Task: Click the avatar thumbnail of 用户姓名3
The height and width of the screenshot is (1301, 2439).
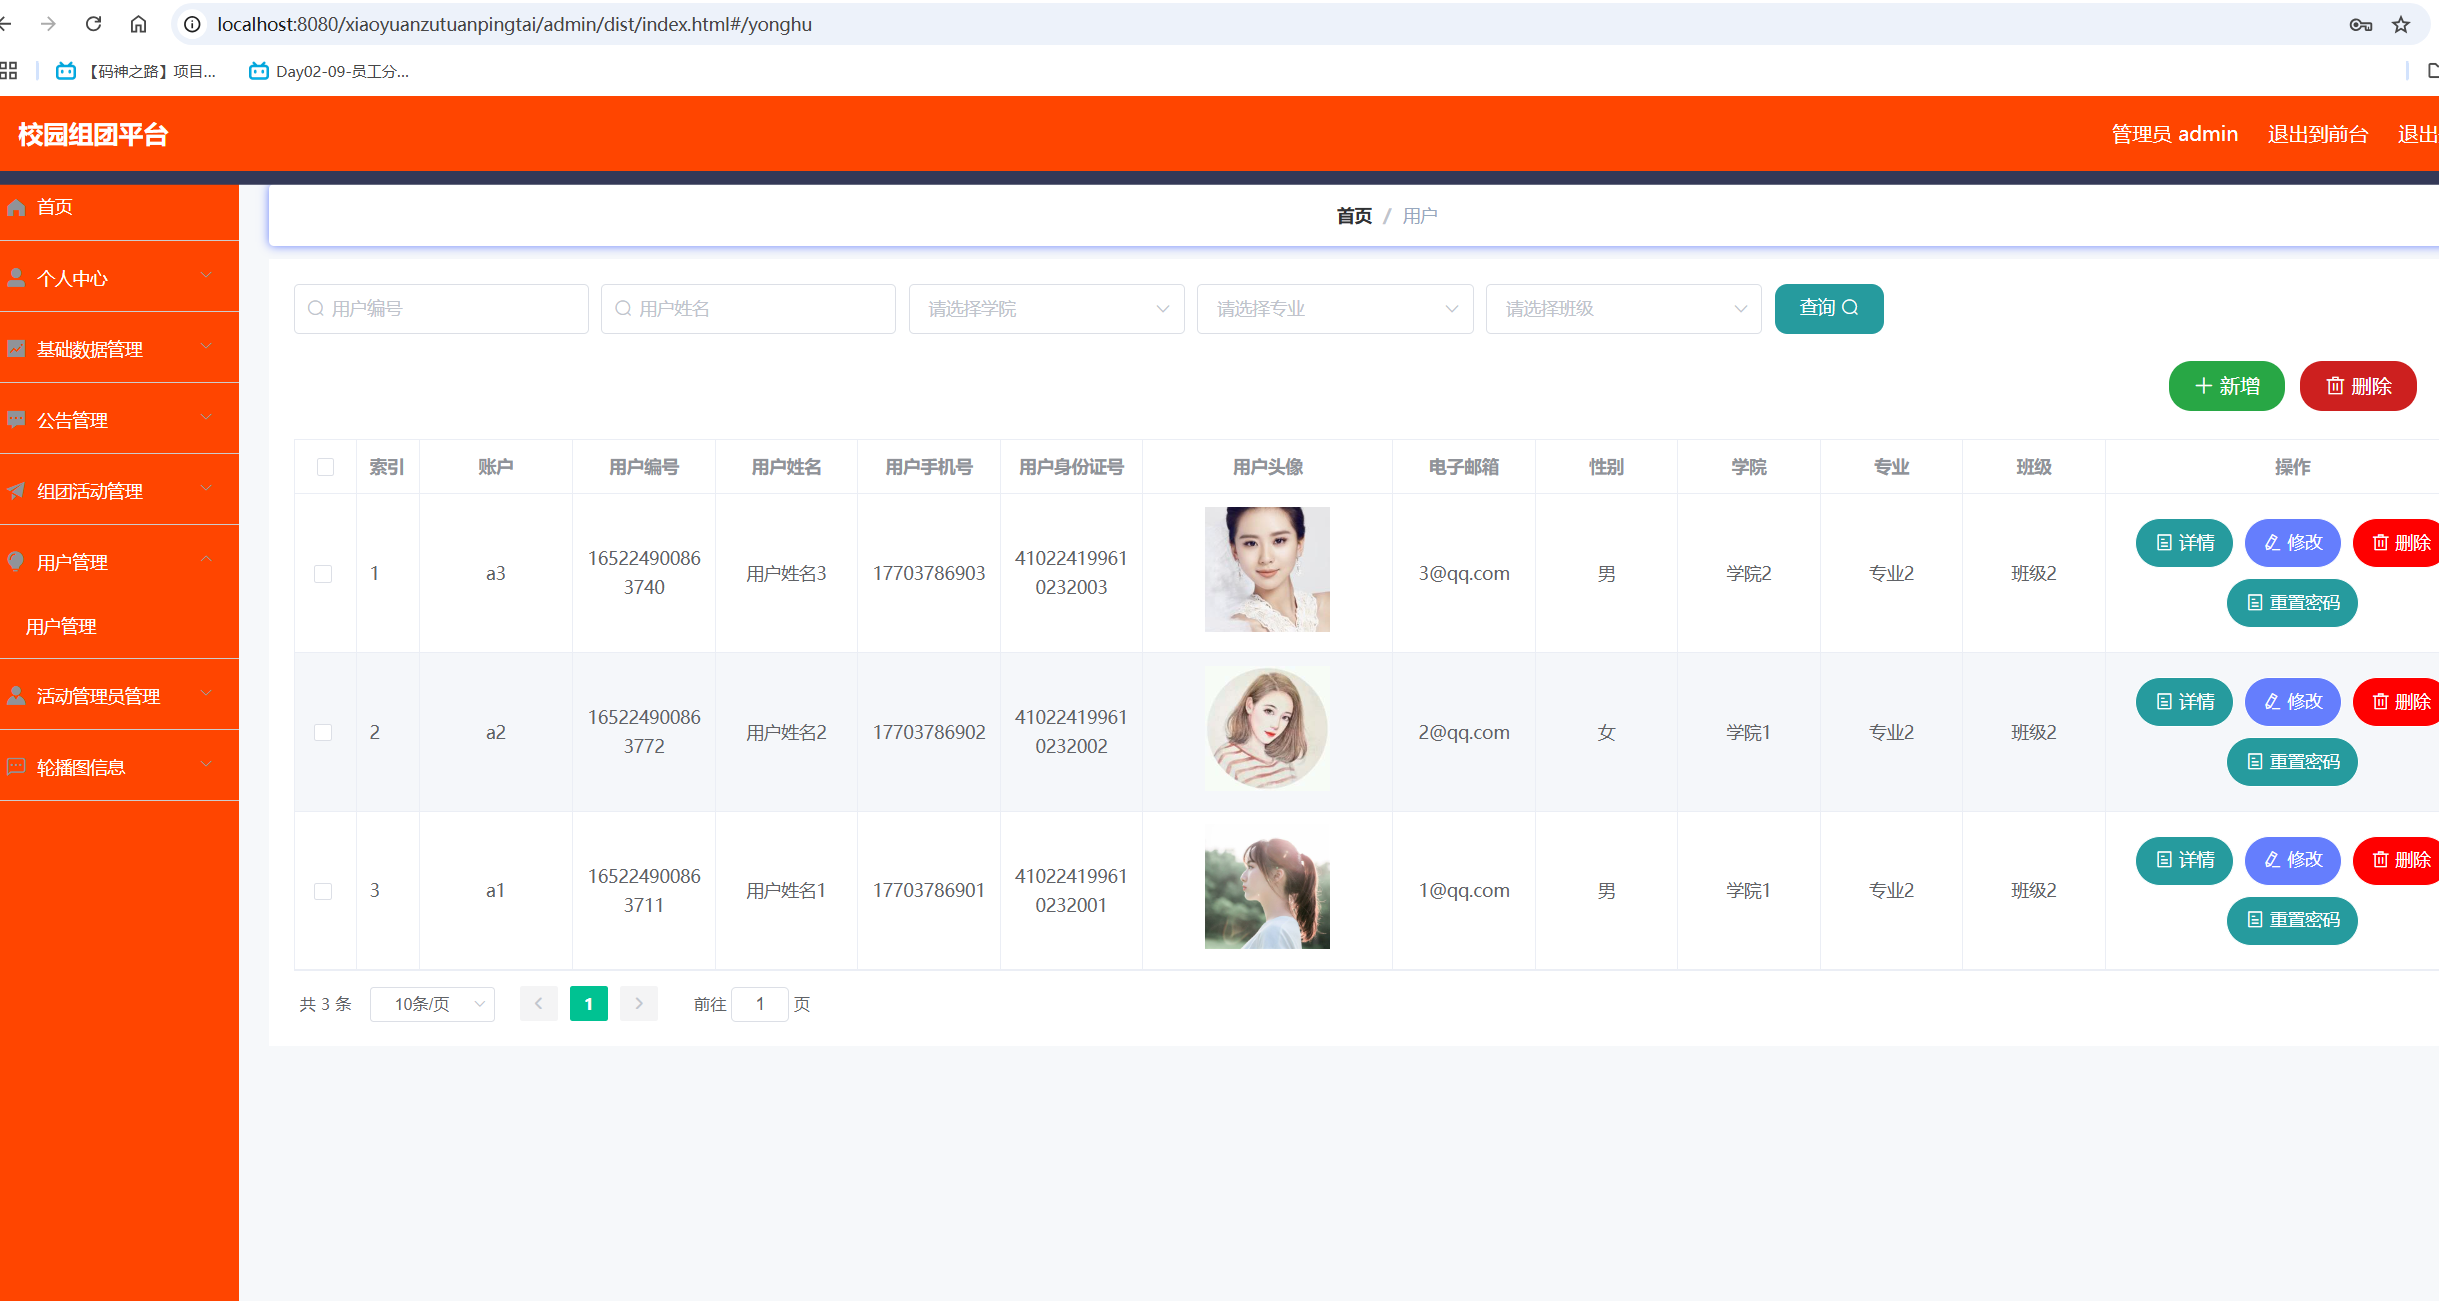Action: click(x=1267, y=569)
